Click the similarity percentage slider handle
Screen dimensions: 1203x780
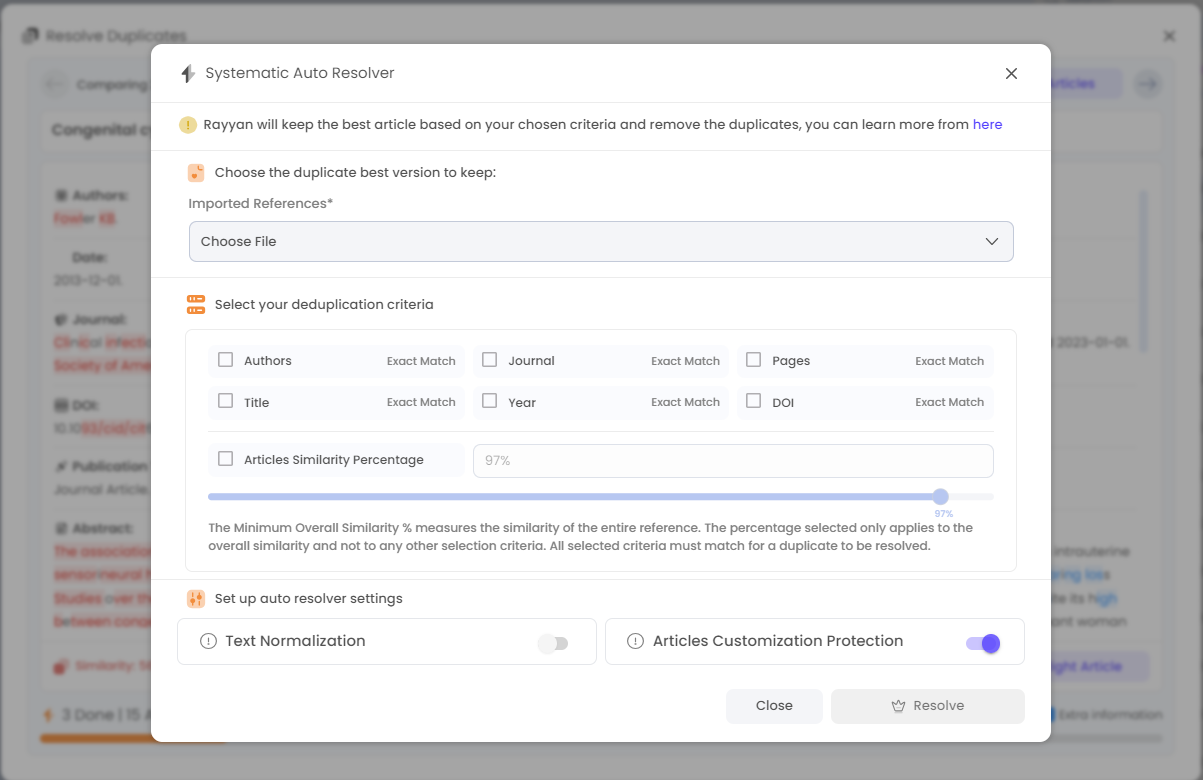(x=940, y=497)
